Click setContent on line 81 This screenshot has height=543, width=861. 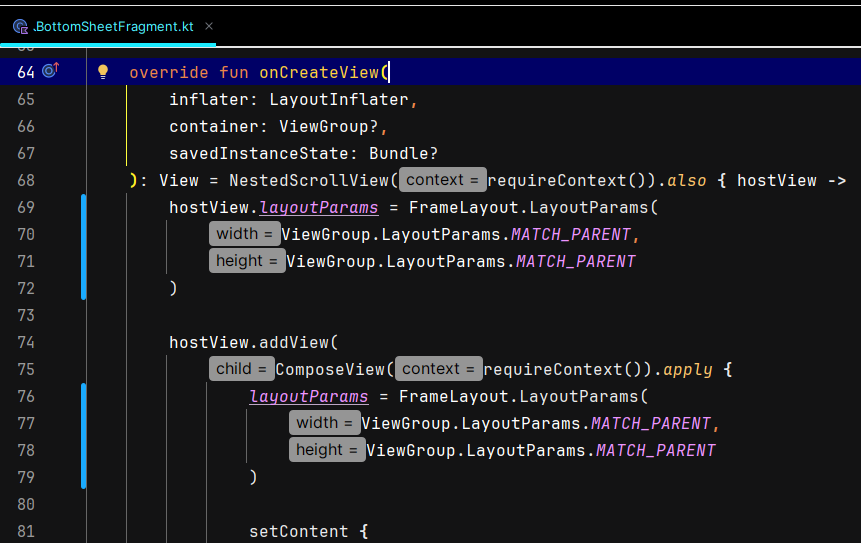(x=299, y=531)
